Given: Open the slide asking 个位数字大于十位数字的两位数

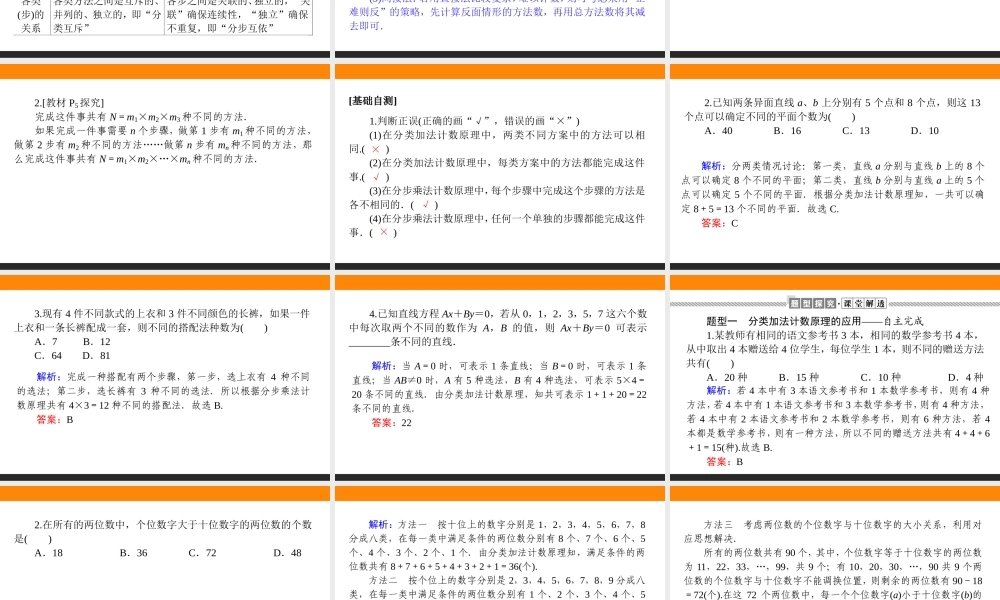Looking at the screenshot, I should coord(165,543).
